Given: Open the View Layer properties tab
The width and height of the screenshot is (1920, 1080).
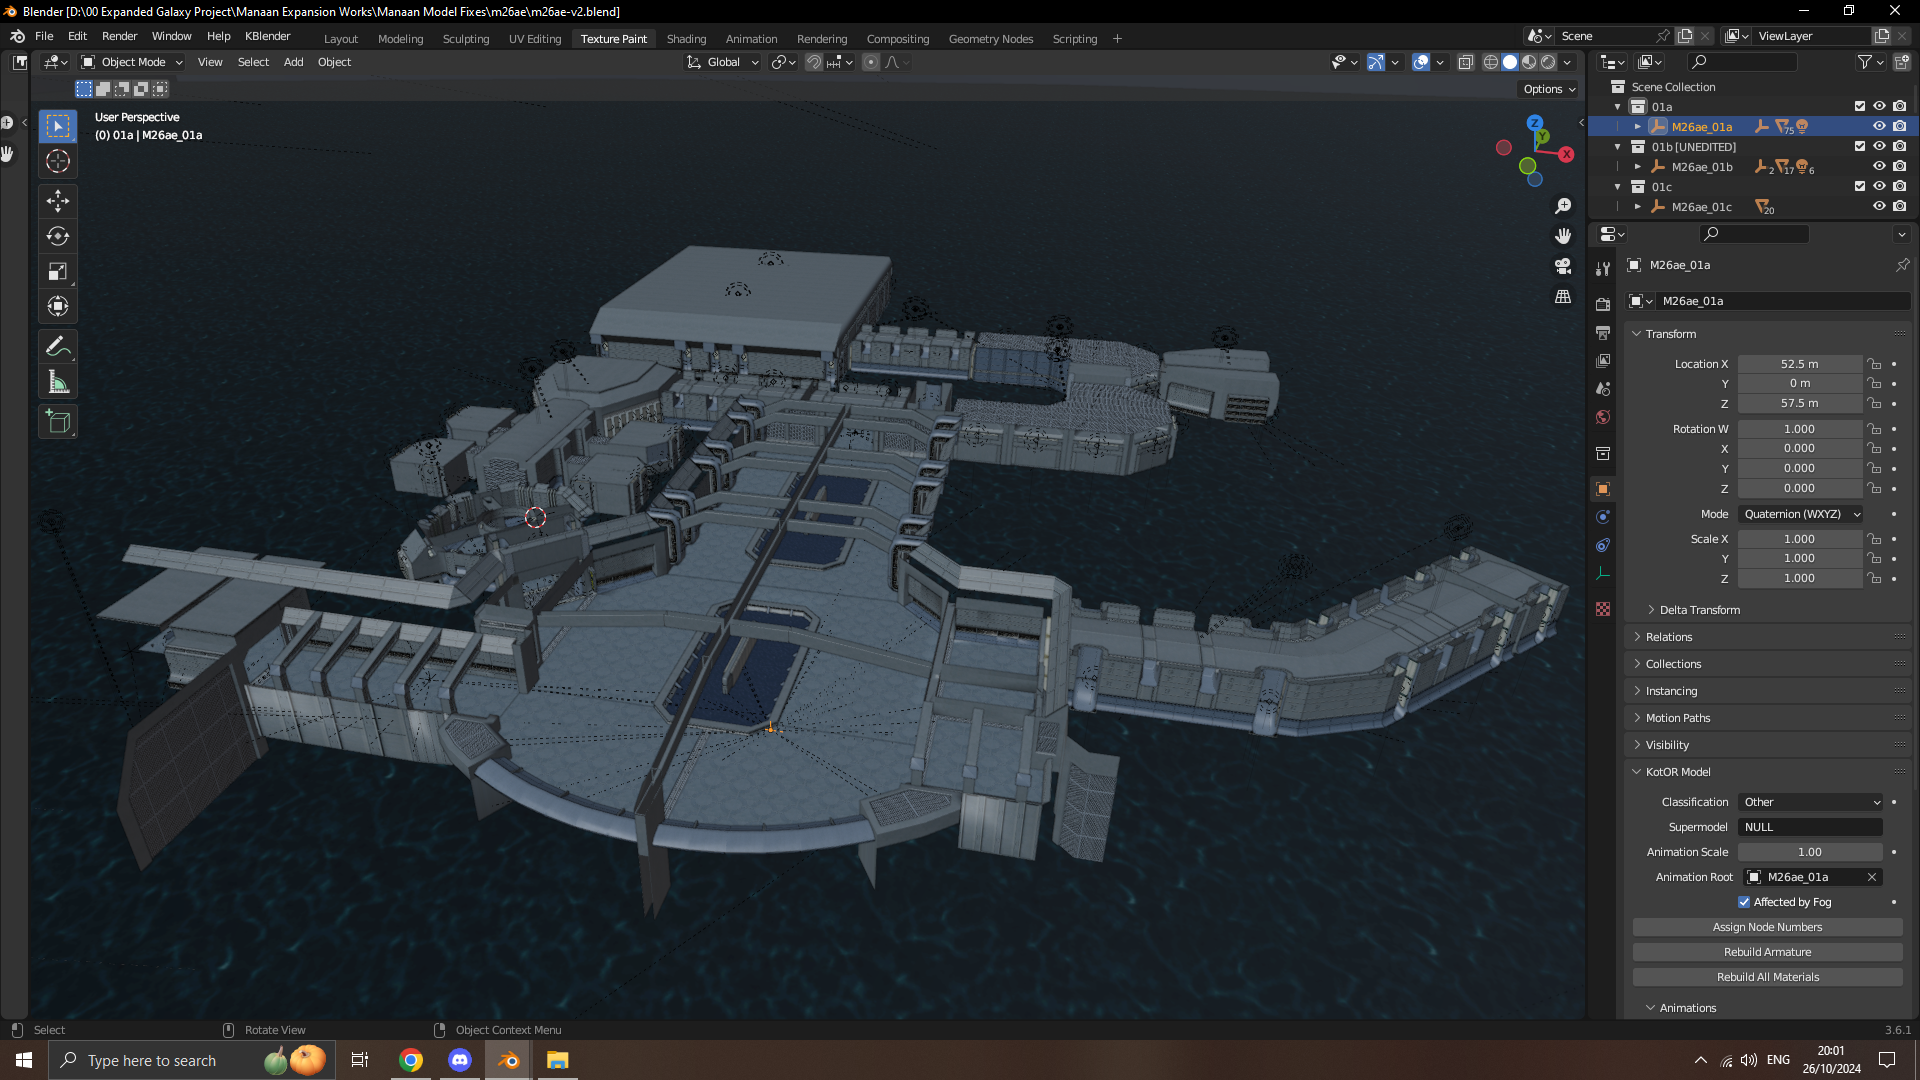Looking at the screenshot, I should (x=1603, y=360).
